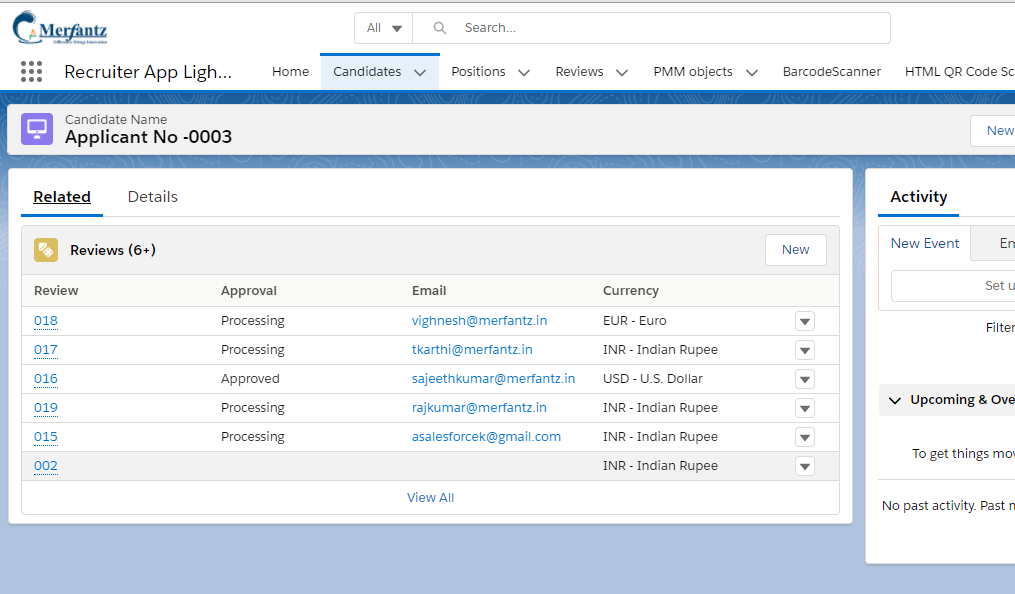Click the Reviews related list icon
1015x594 pixels.
pyautogui.click(x=46, y=250)
